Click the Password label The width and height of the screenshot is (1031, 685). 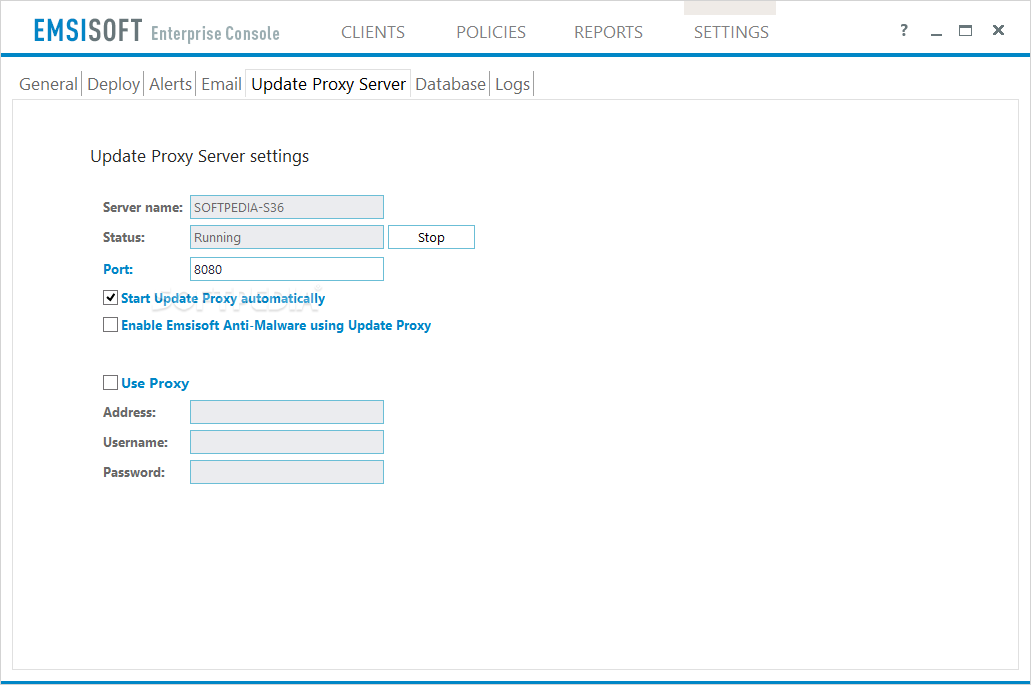click(133, 472)
